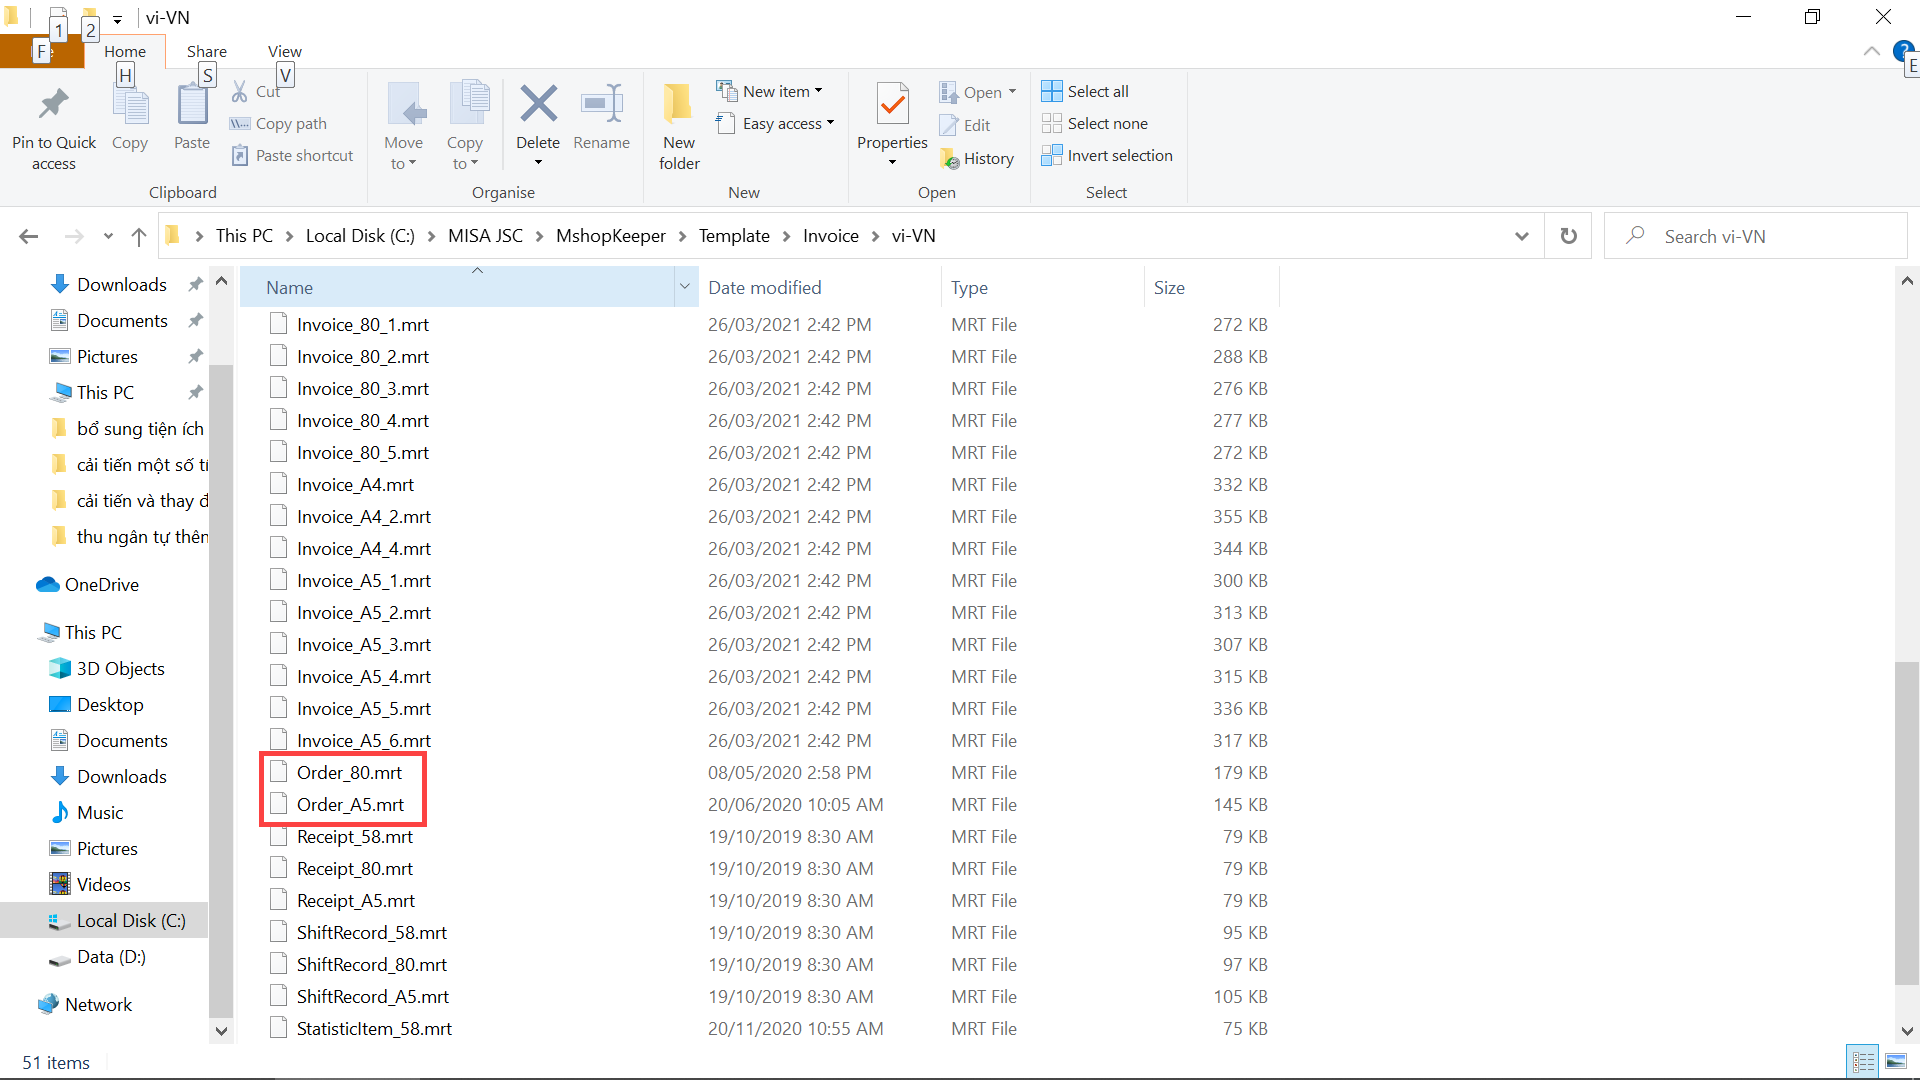Click the New folder icon
The width and height of the screenshot is (1920, 1080).
point(679,105)
